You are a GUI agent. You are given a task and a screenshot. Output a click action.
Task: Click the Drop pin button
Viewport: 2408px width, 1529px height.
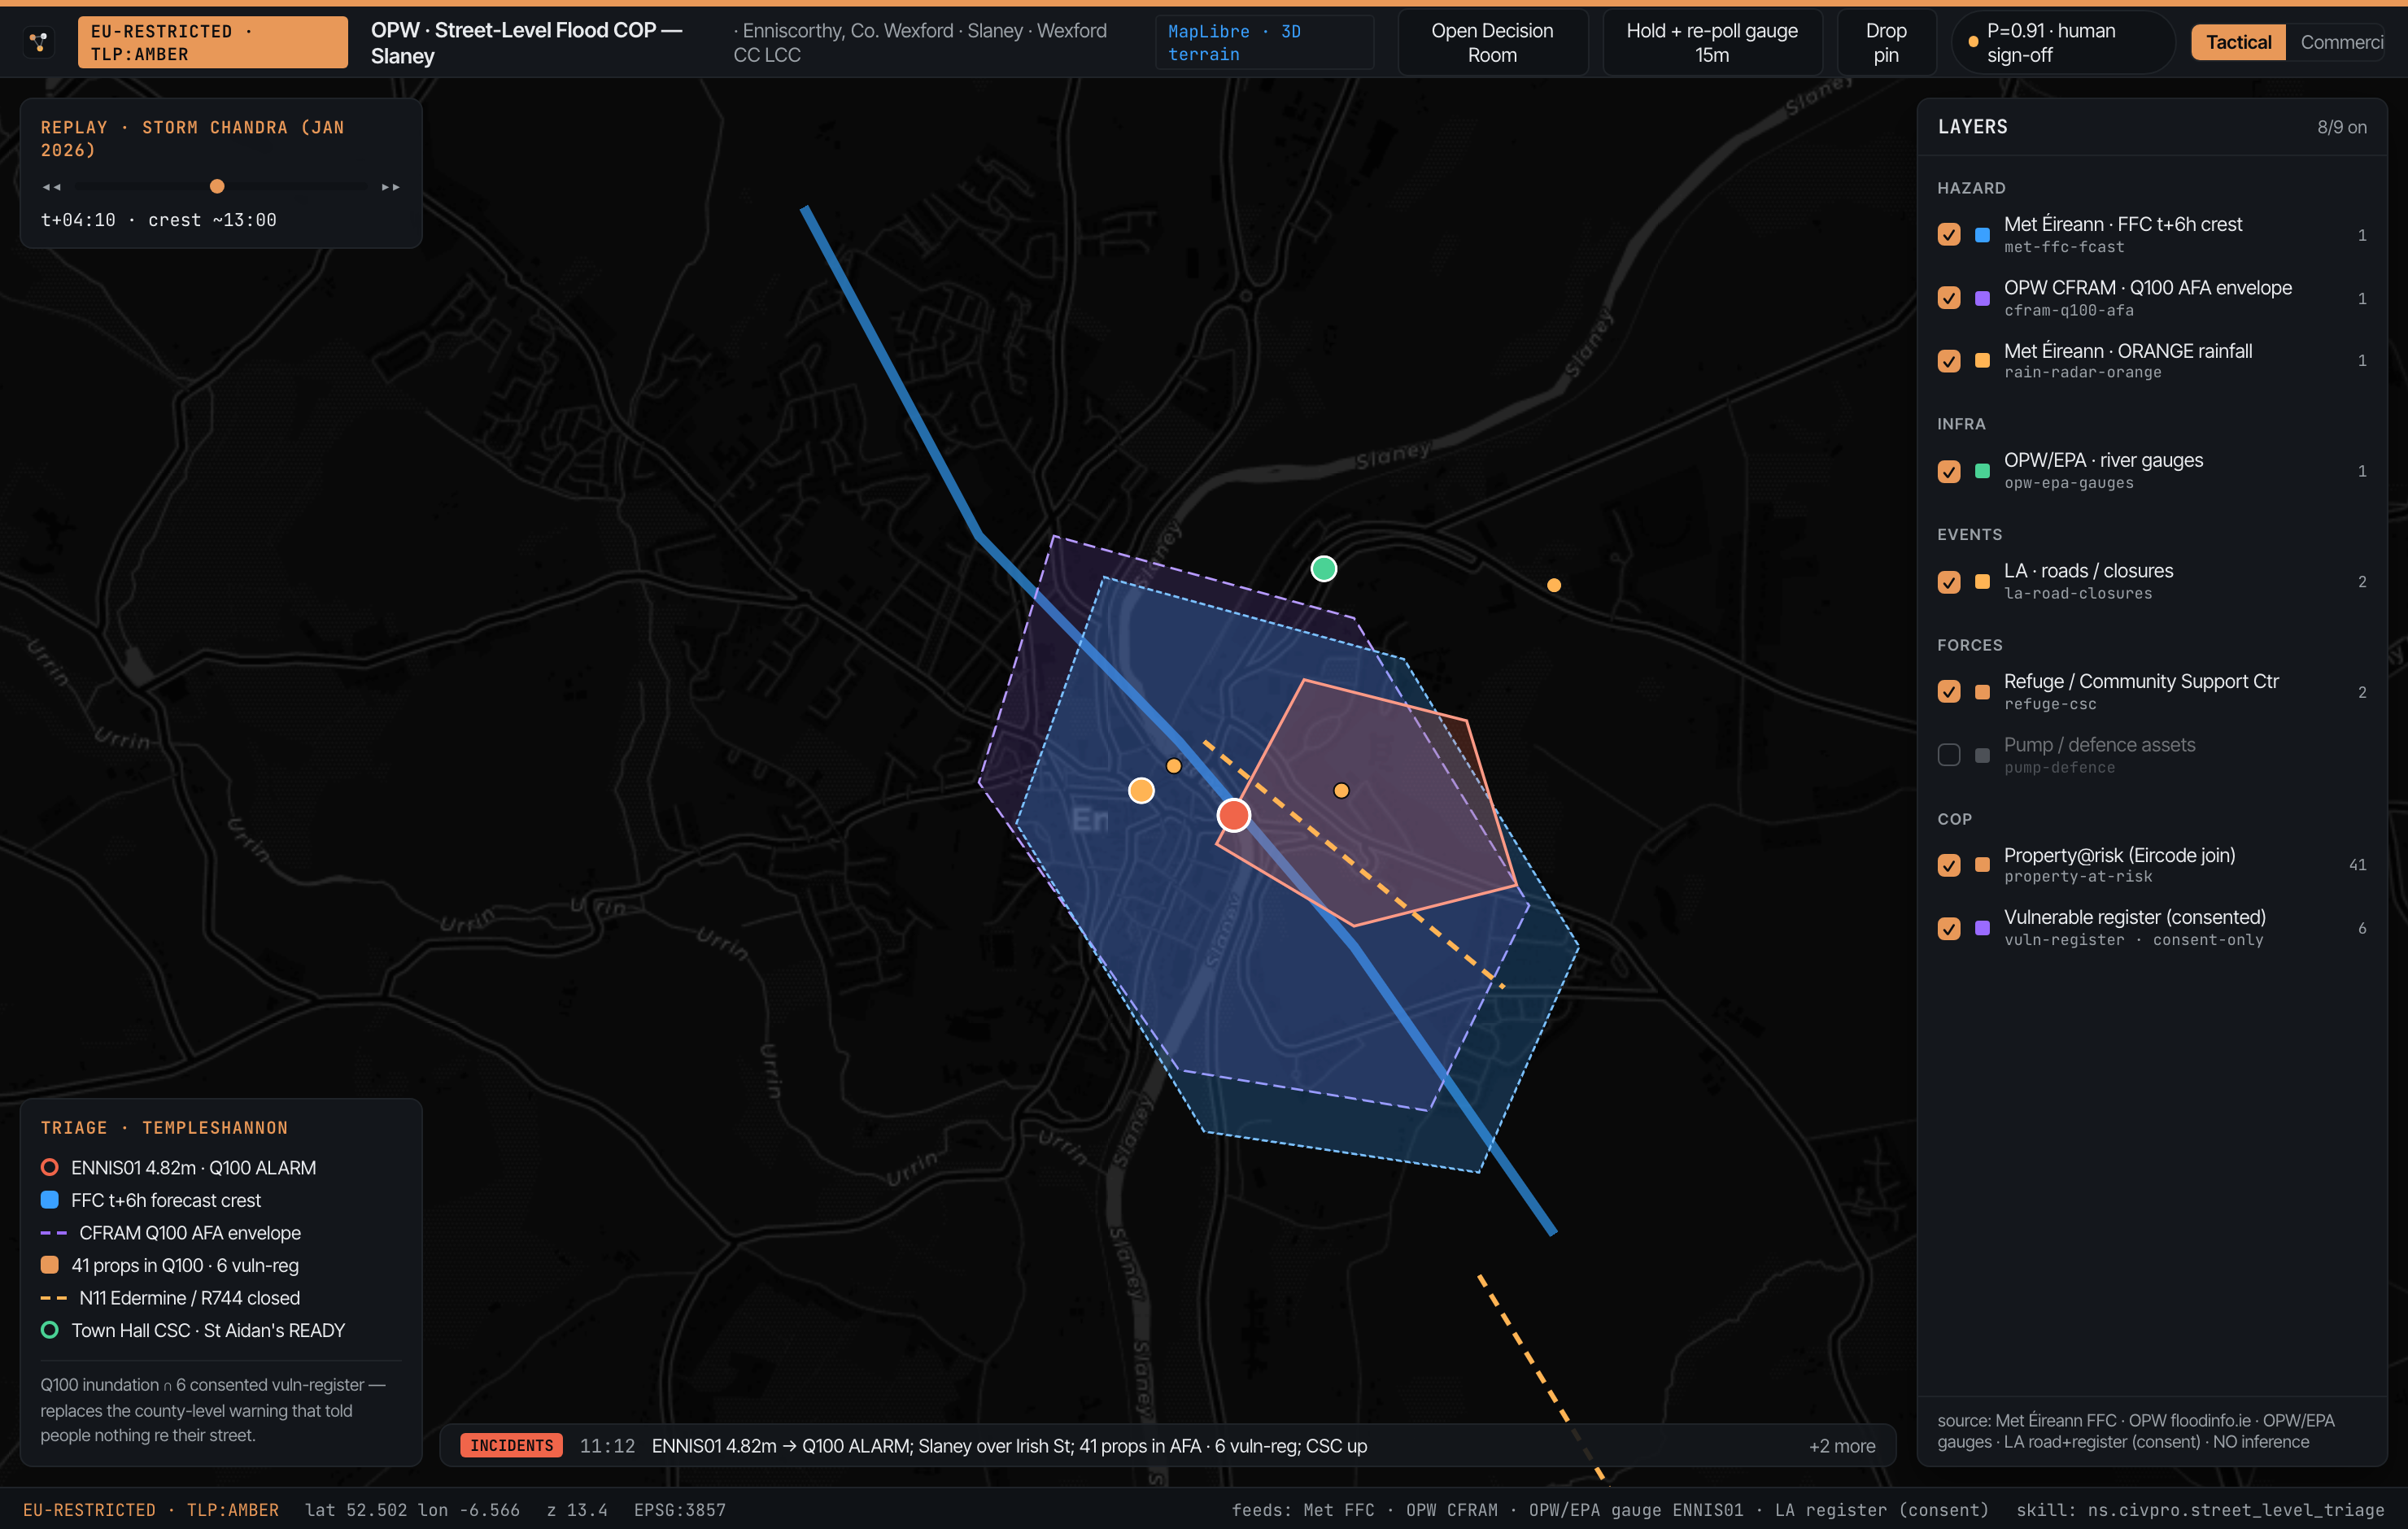click(1886, 42)
